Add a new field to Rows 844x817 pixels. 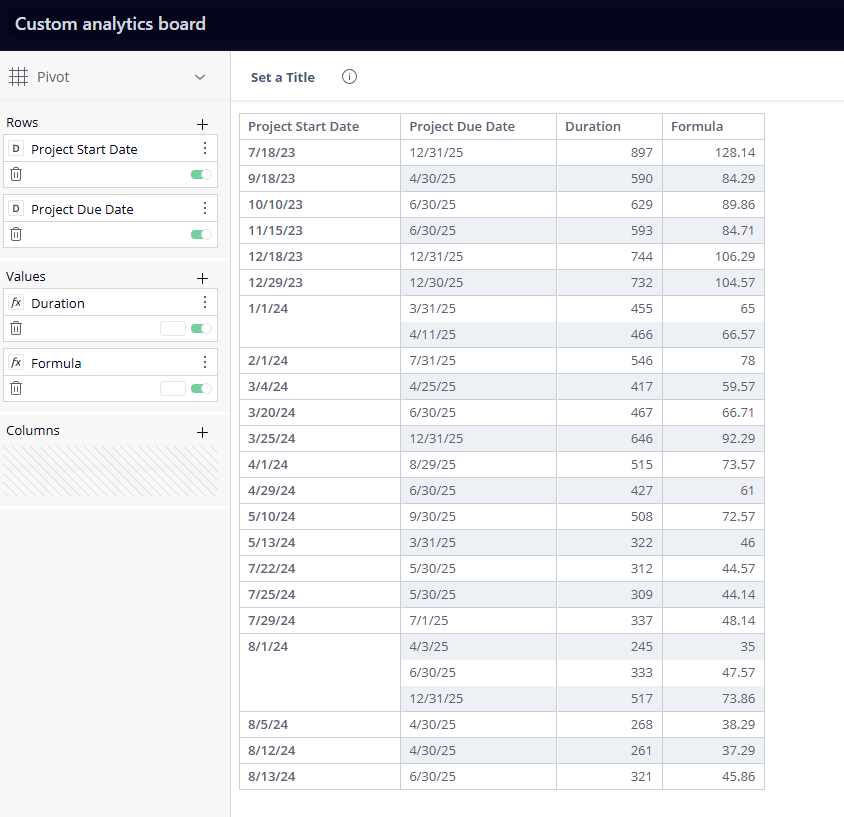(202, 124)
